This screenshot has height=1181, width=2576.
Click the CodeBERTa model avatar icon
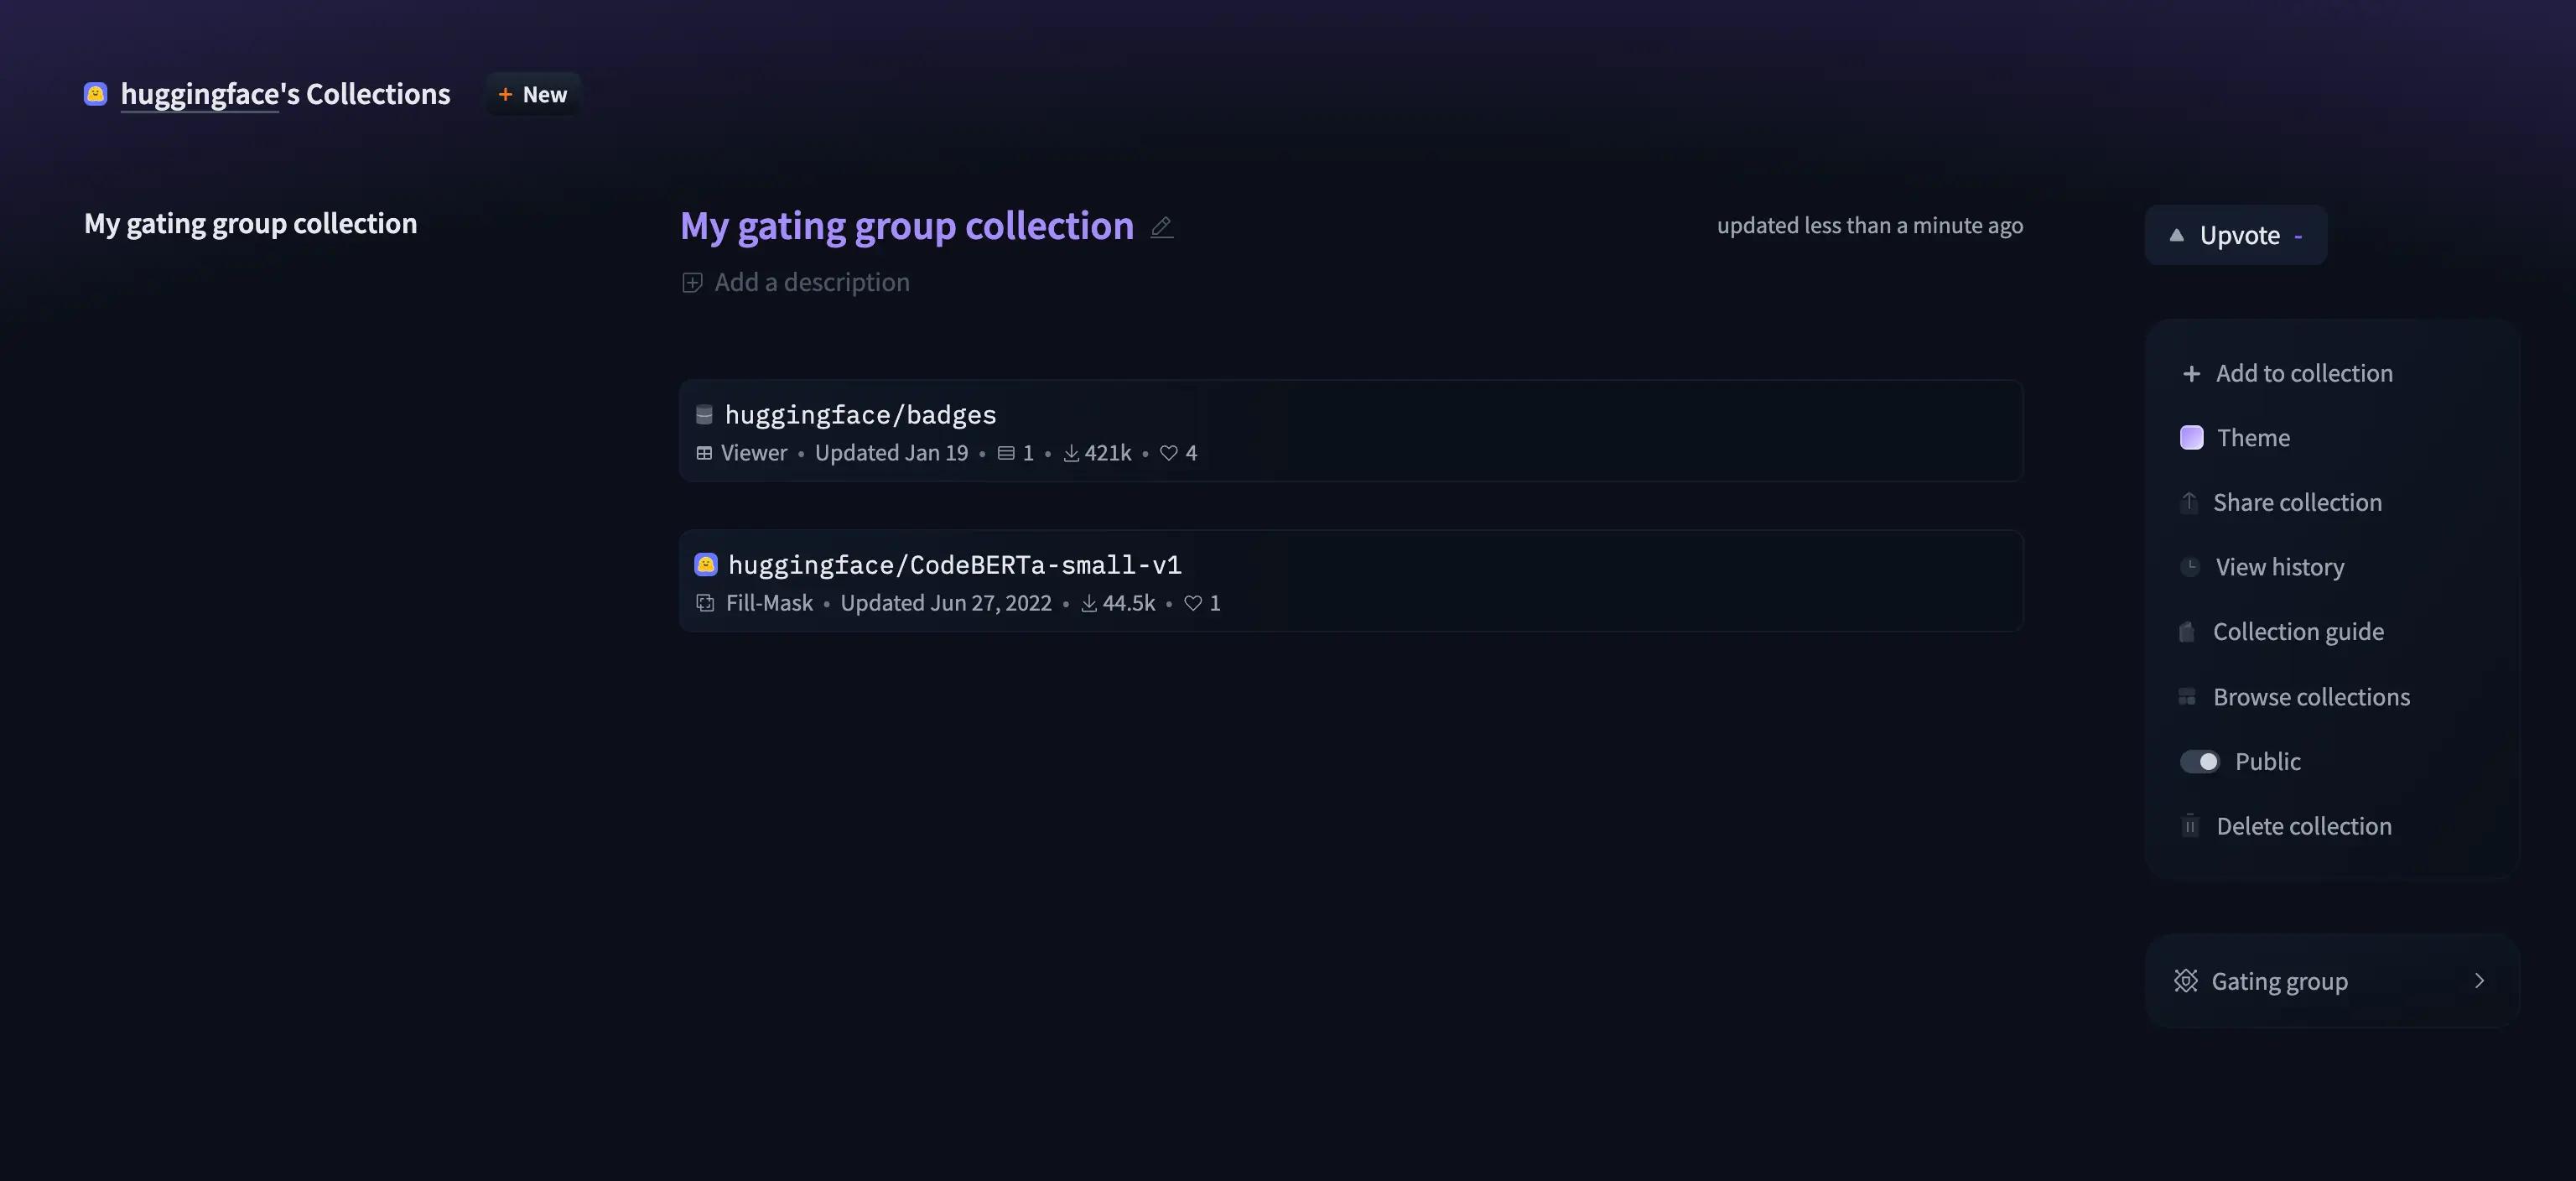pyautogui.click(x=706, y=565)
